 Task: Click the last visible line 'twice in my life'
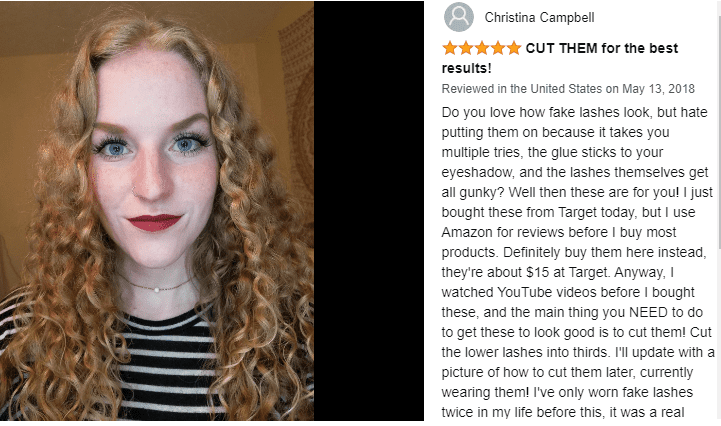(563, 412)
